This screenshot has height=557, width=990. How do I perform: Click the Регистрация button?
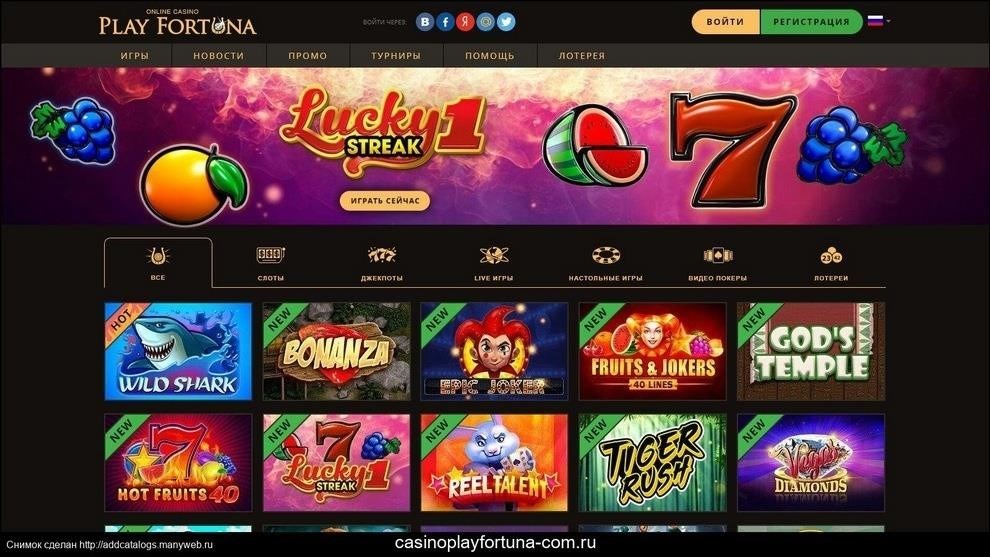click(811, 21)
